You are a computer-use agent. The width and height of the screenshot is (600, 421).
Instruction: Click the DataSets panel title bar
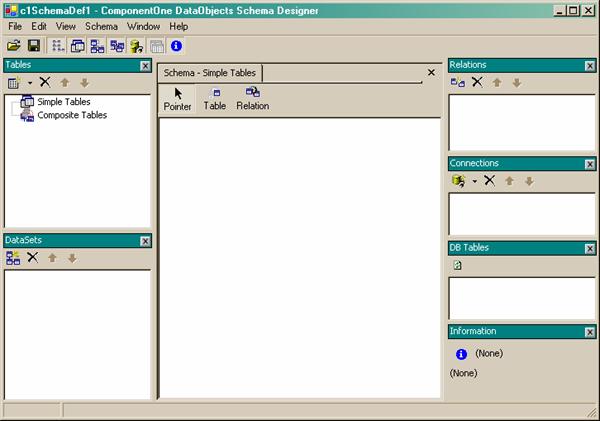click(x=78, y=241)
